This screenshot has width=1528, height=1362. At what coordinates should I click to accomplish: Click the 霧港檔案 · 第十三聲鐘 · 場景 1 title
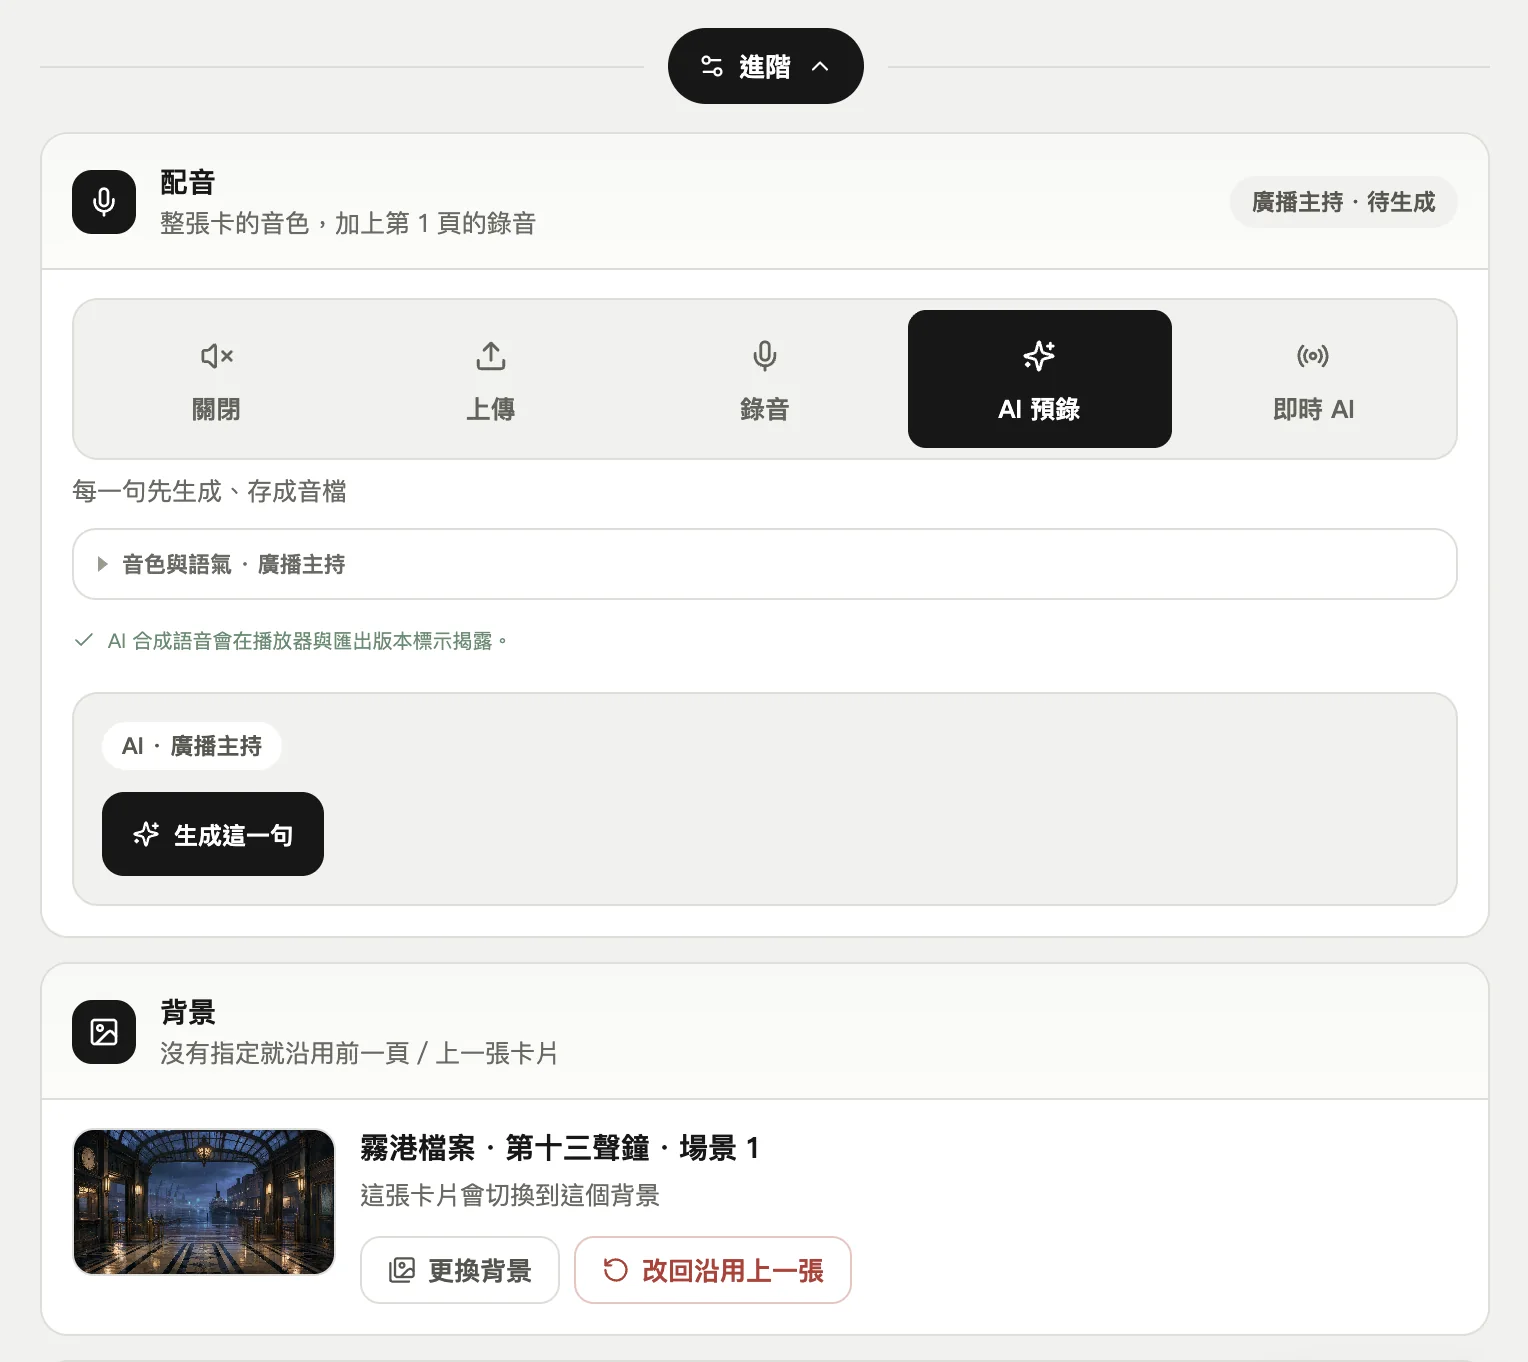560,1148
